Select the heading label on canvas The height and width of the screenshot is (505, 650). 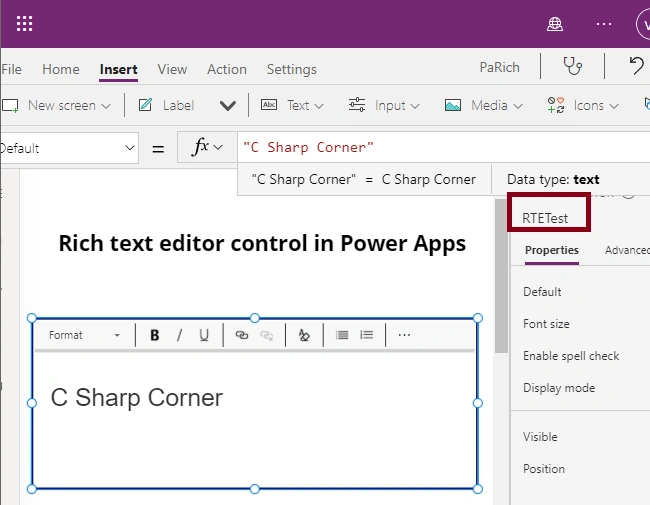[x=262, y=243]
